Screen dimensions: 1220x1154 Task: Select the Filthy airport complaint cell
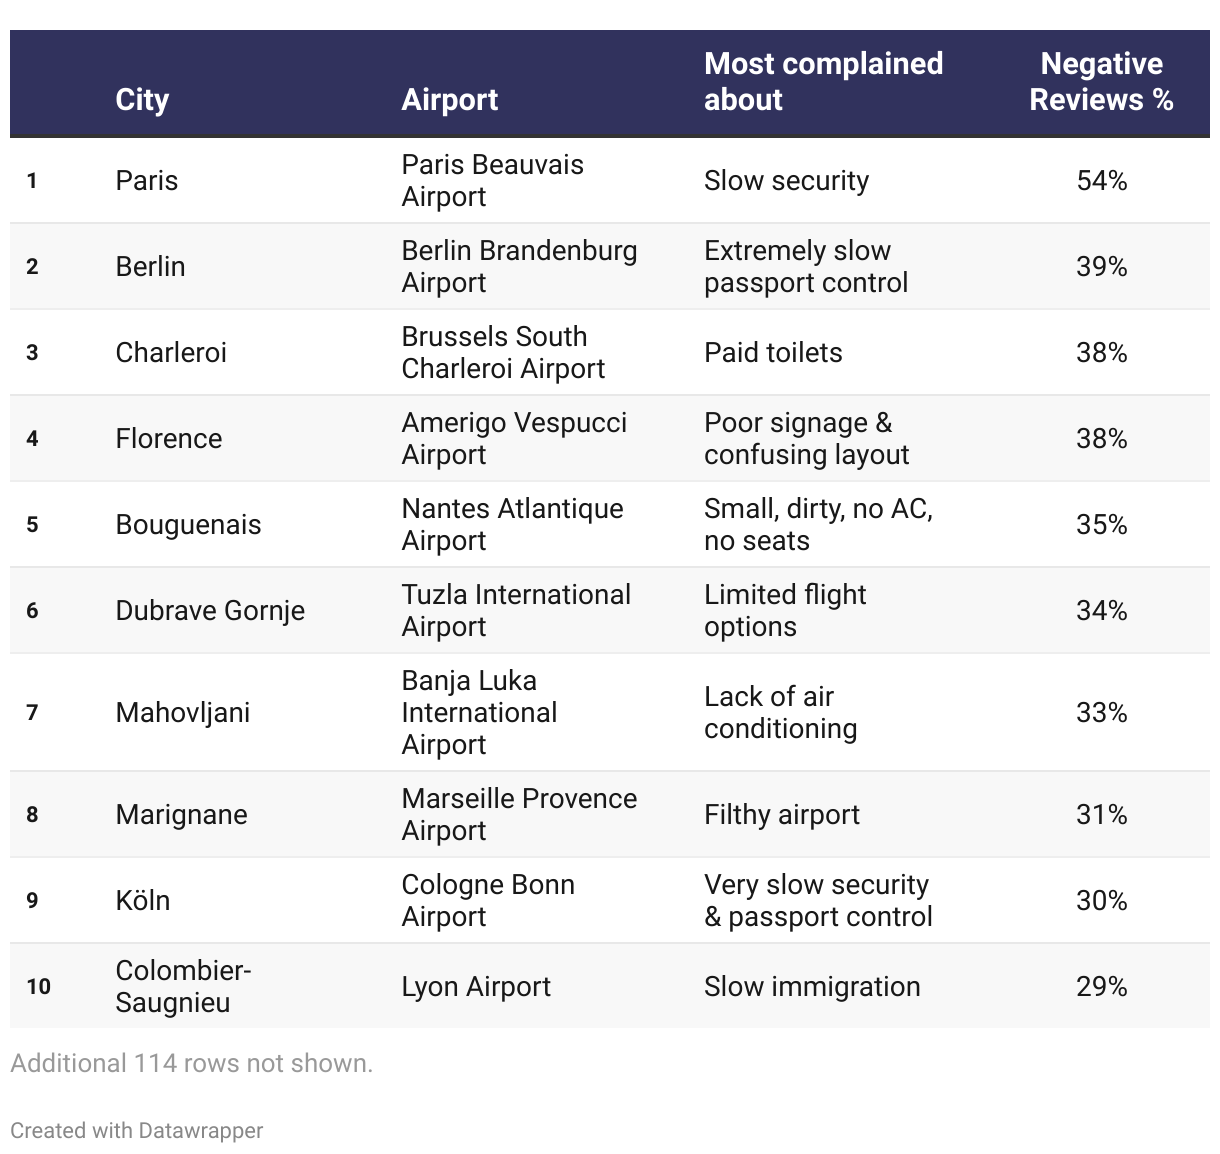click(782, 814)
